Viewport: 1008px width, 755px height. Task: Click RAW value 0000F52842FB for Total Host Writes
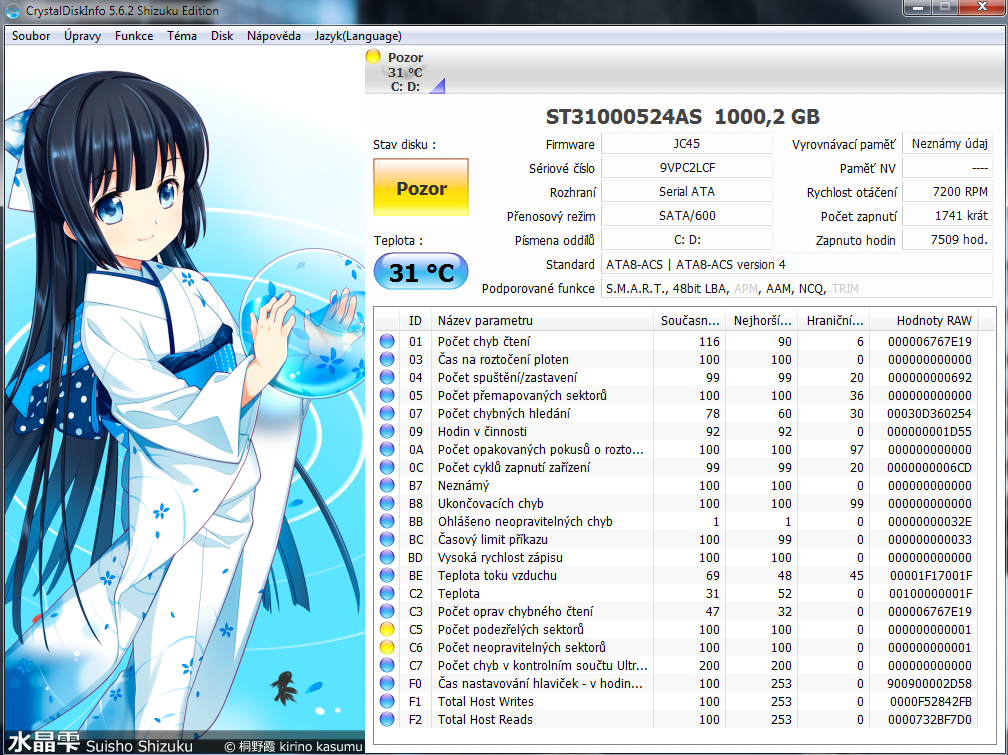click(x=931, y=702)
